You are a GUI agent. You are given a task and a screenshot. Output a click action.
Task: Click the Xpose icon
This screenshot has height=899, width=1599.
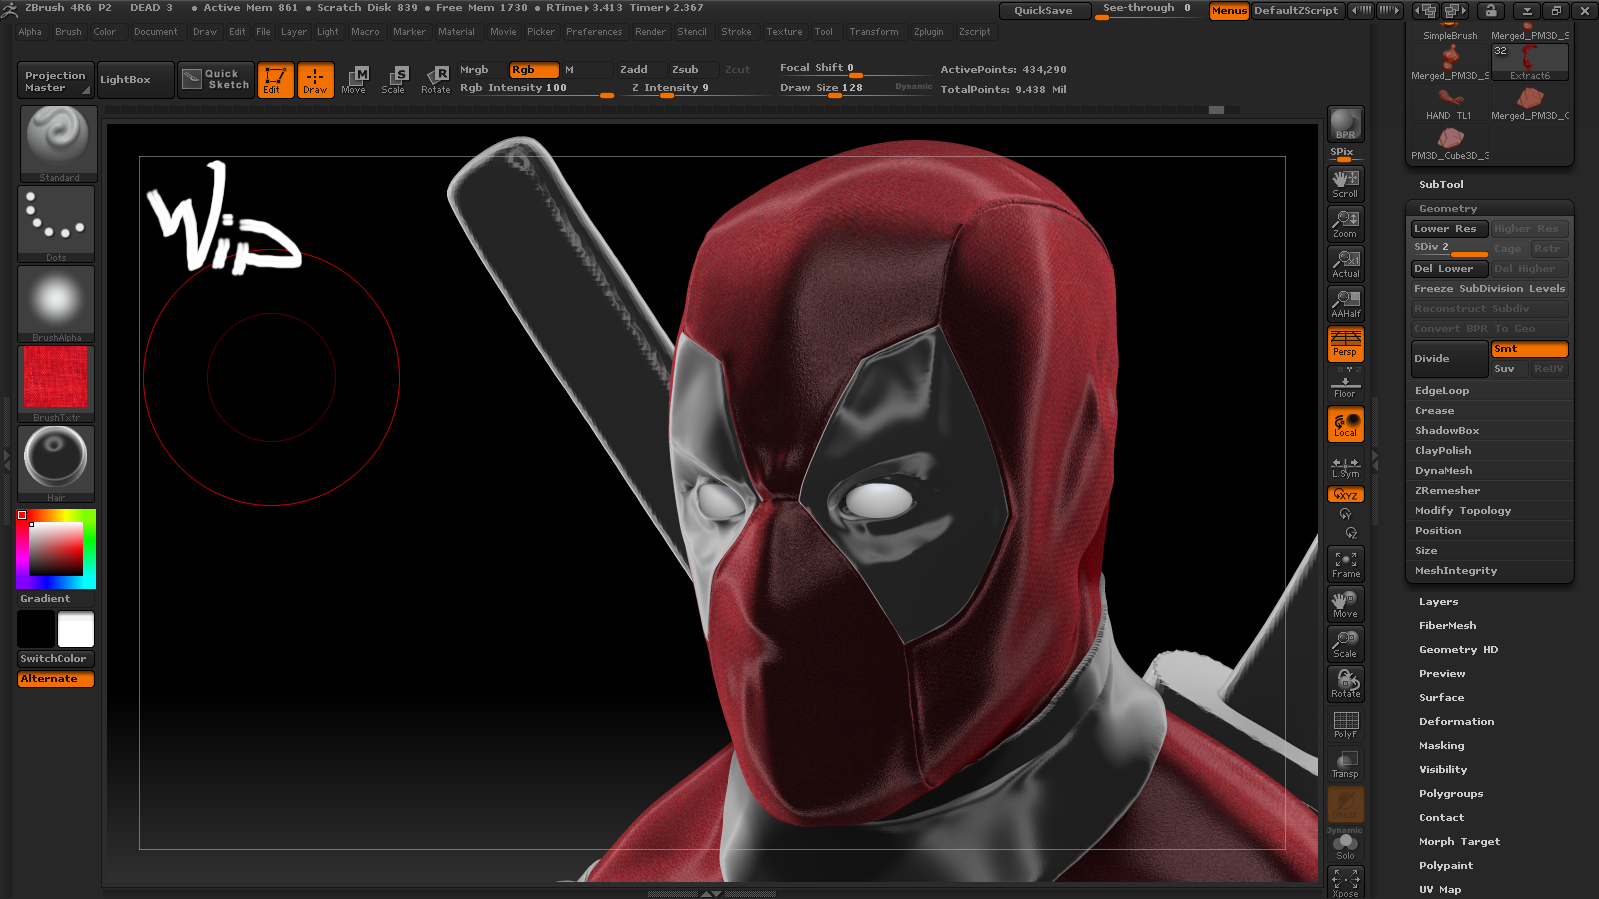(x=1346, y=882)
